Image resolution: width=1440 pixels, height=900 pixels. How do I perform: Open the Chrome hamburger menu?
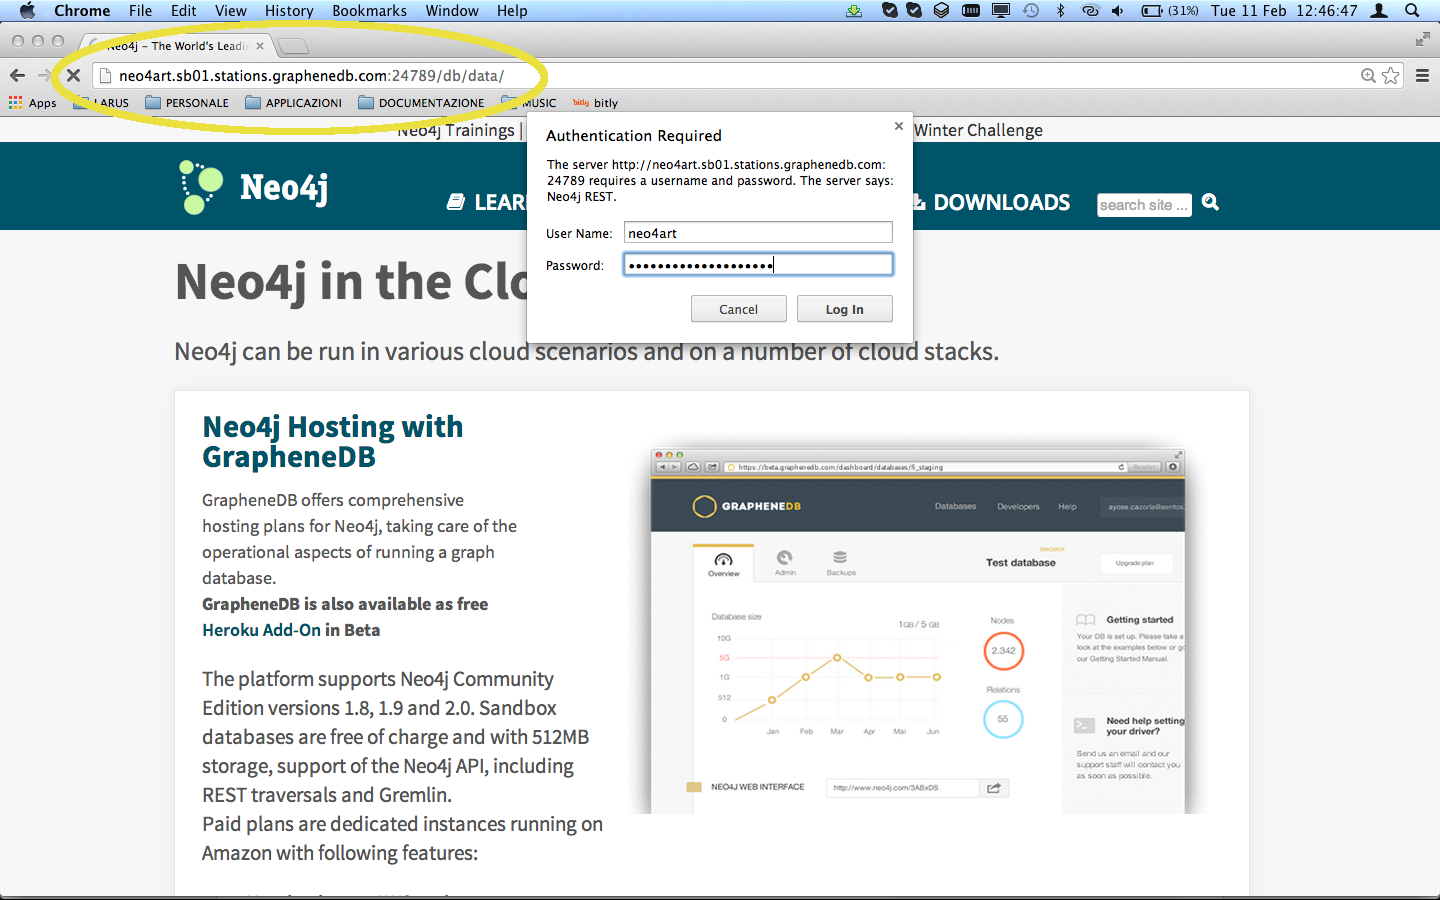click(x=1422, y=75)
